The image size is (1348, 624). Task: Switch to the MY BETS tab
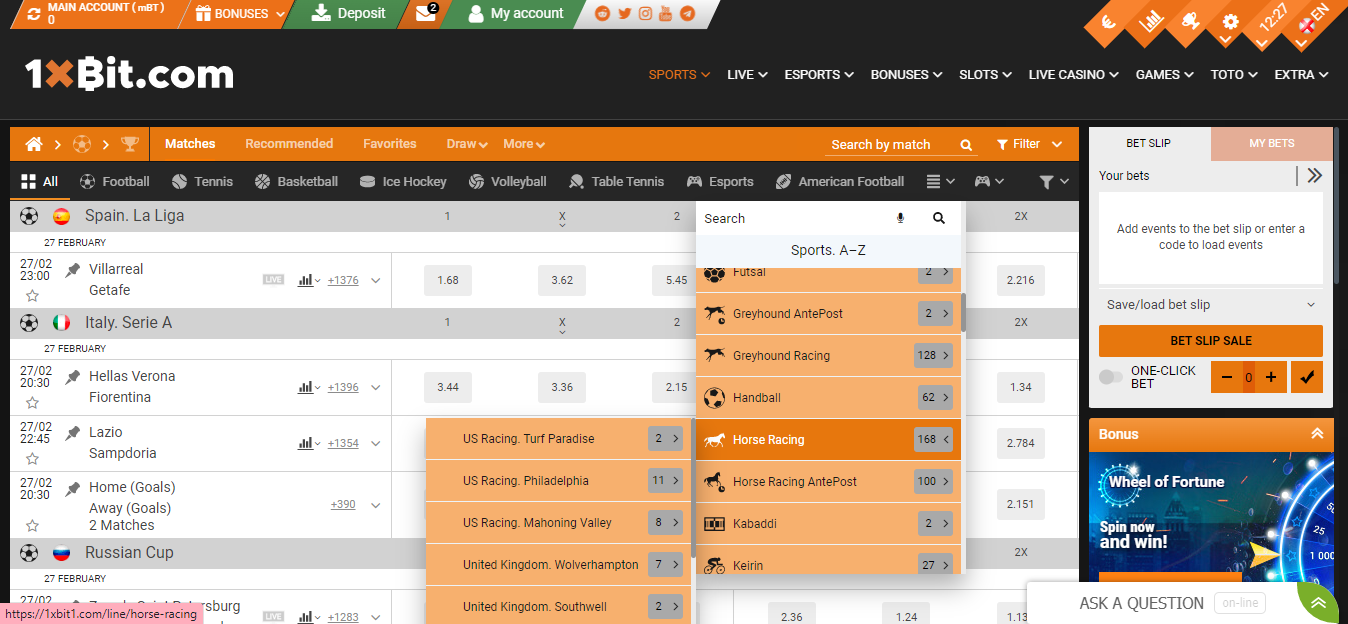1271,143
